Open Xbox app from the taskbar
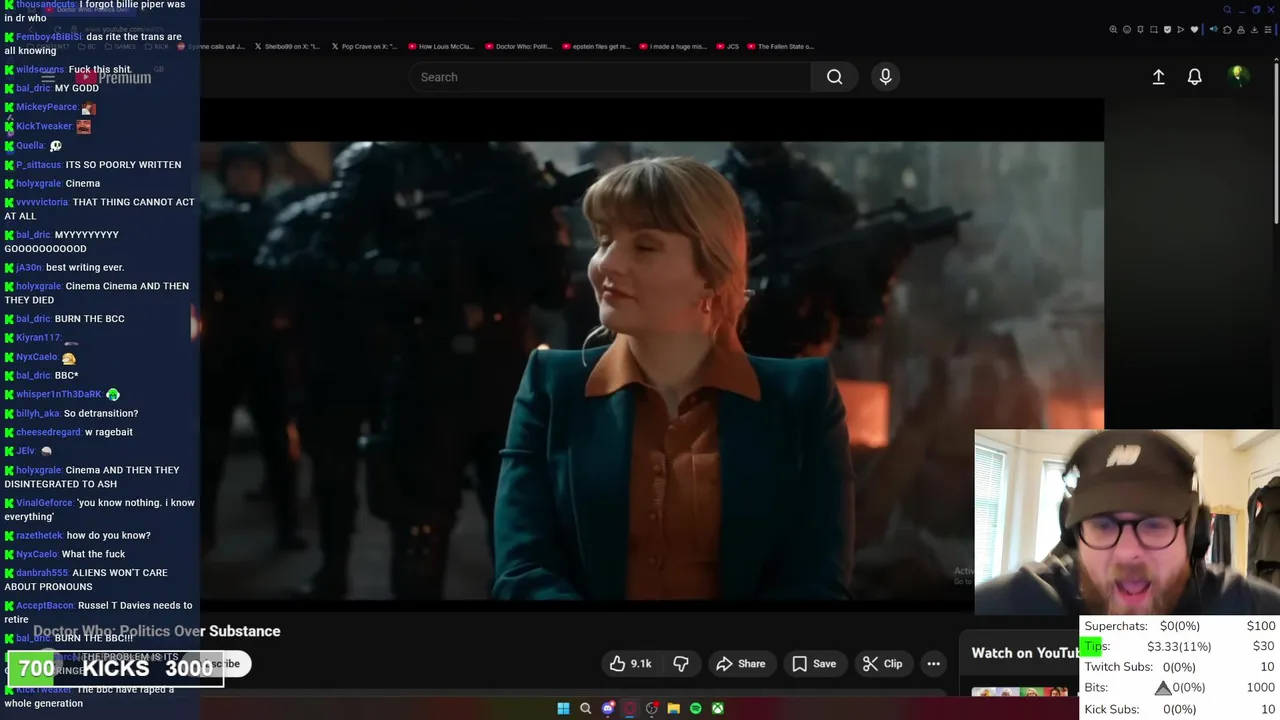 click(x=718, y=708)
